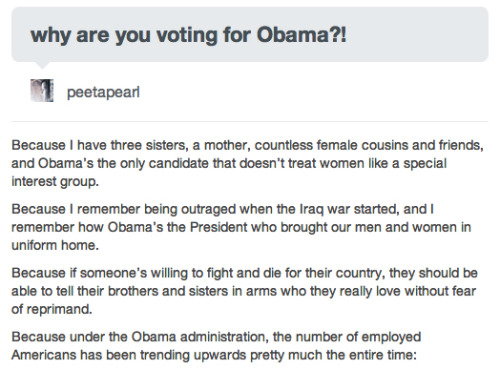Click the text 'of reprimand.'
Screen dimensions: 500x370
pos(52,309)
